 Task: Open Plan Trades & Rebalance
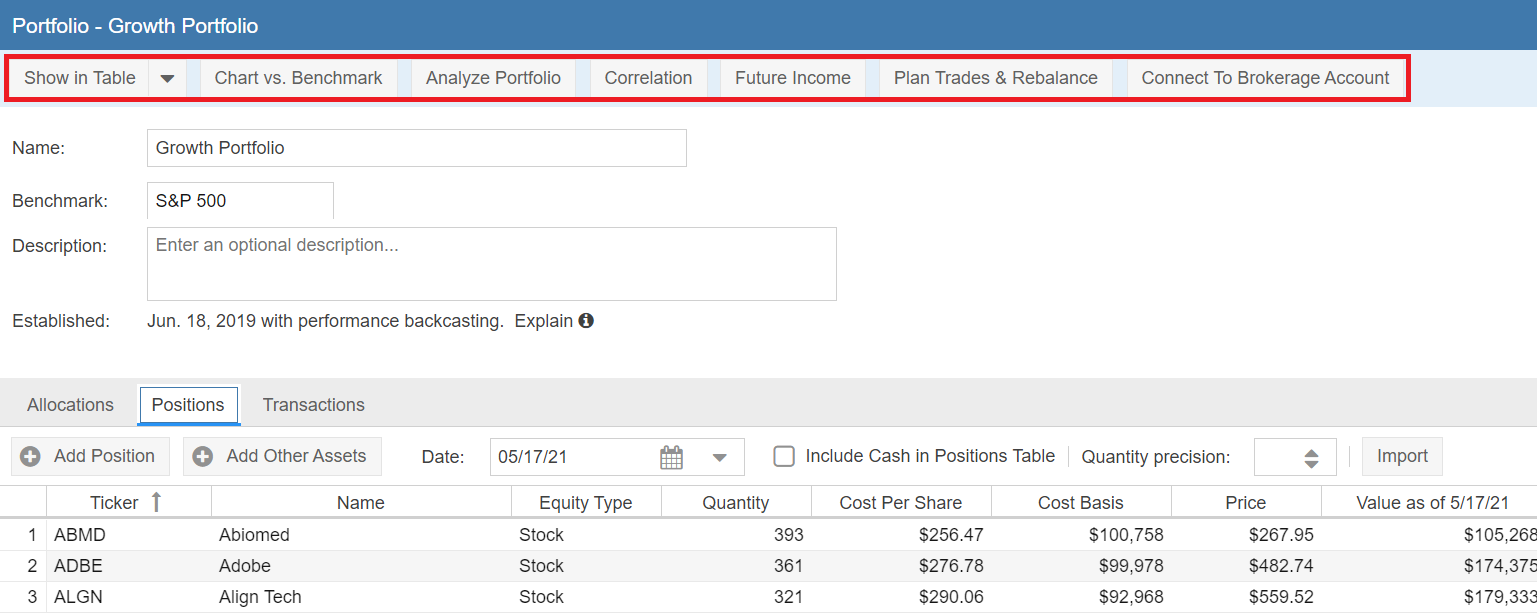tap(995, 78)
